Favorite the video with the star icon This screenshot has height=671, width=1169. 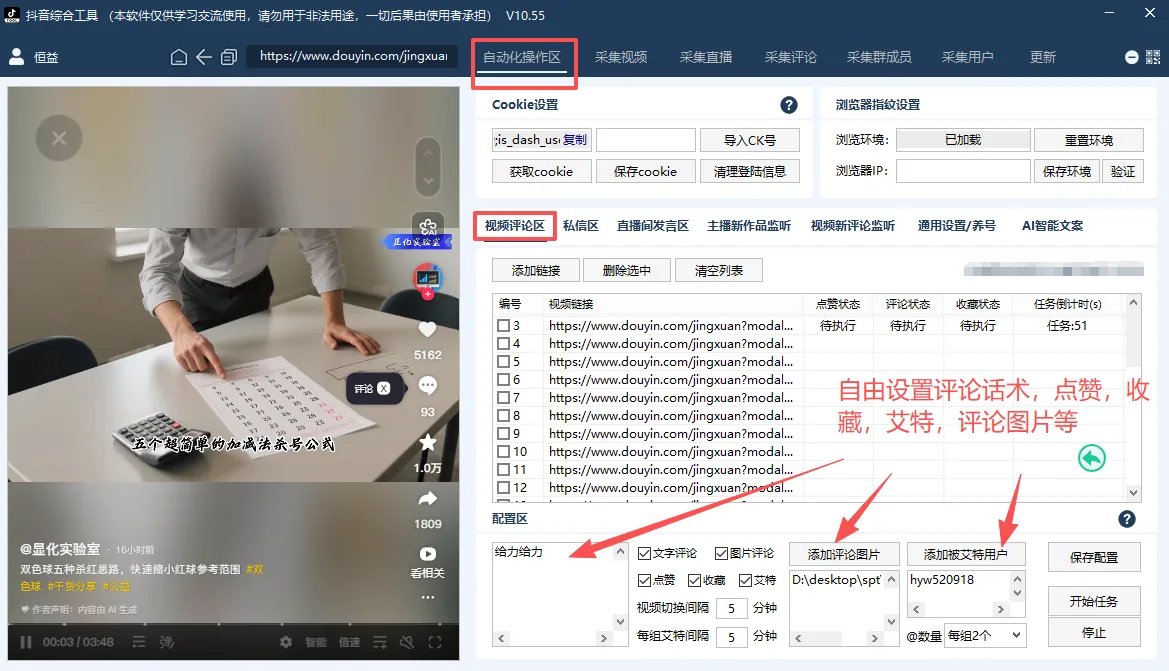[x=428, y=442]
